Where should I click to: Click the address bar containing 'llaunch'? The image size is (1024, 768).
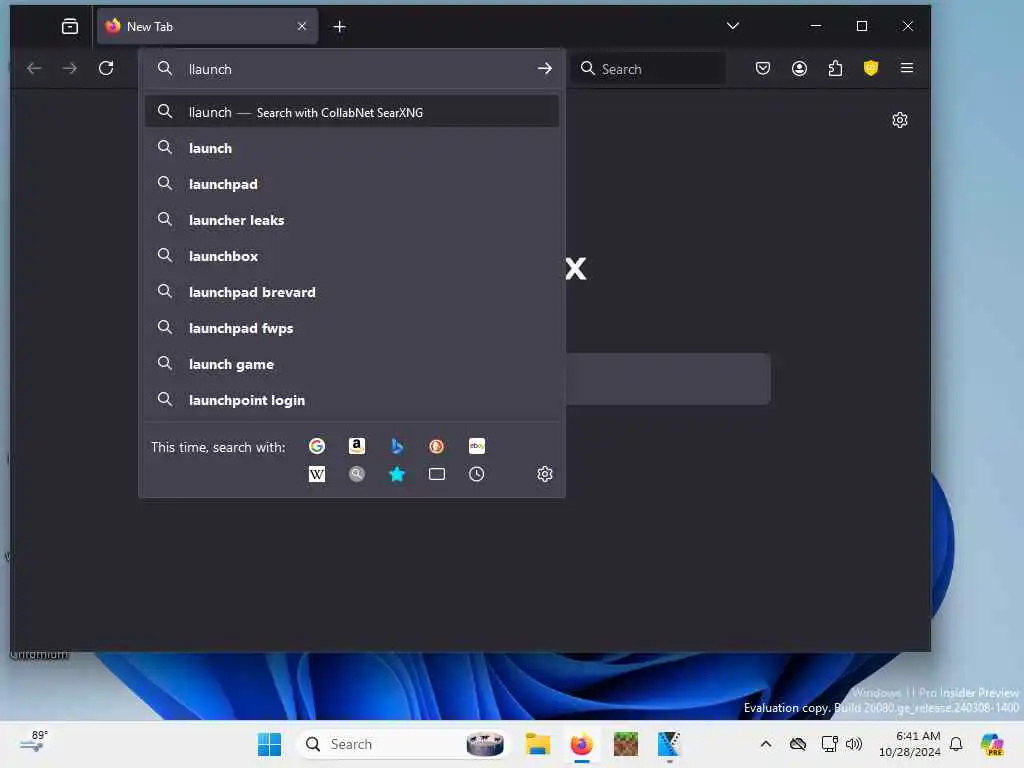pyautogui.click(x=353, y=69)
